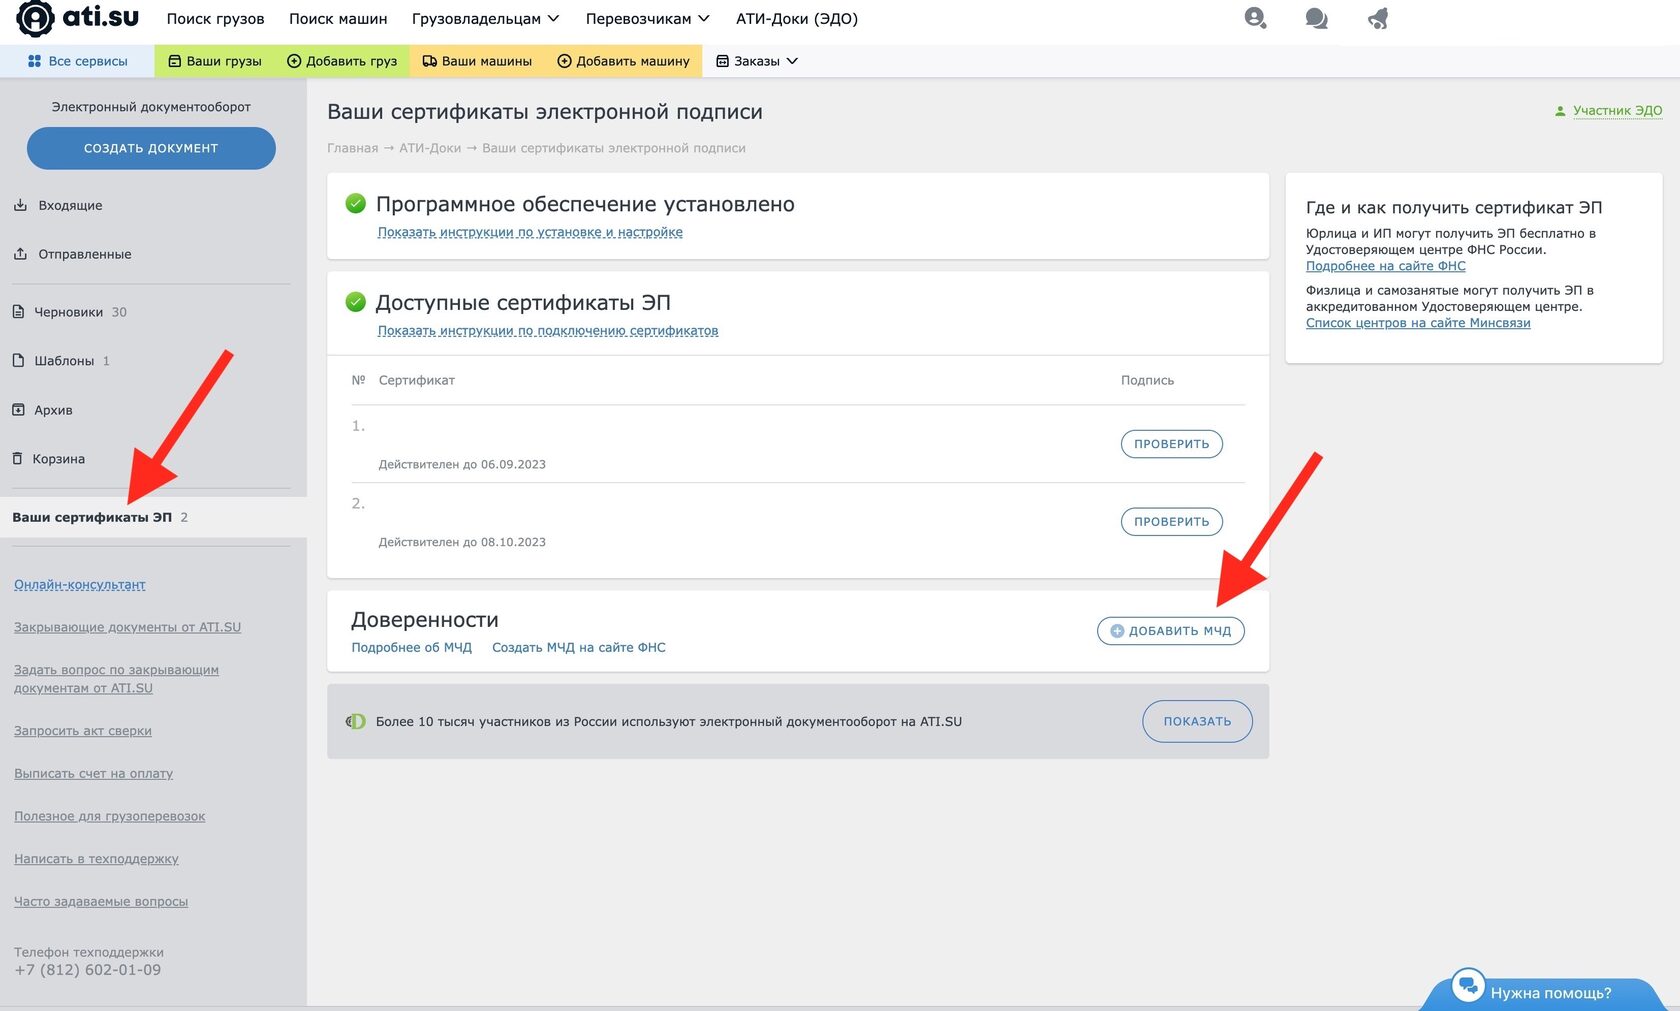Screen dimensions: 1680x1011
Task: Click СОЗДАТЬ ДОКУМЕНТ button
Action: [x=151, y=148]
